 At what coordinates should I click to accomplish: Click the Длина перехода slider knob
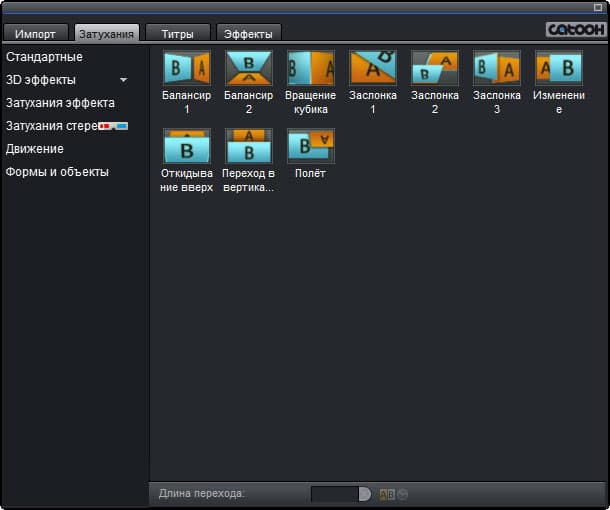365,494
